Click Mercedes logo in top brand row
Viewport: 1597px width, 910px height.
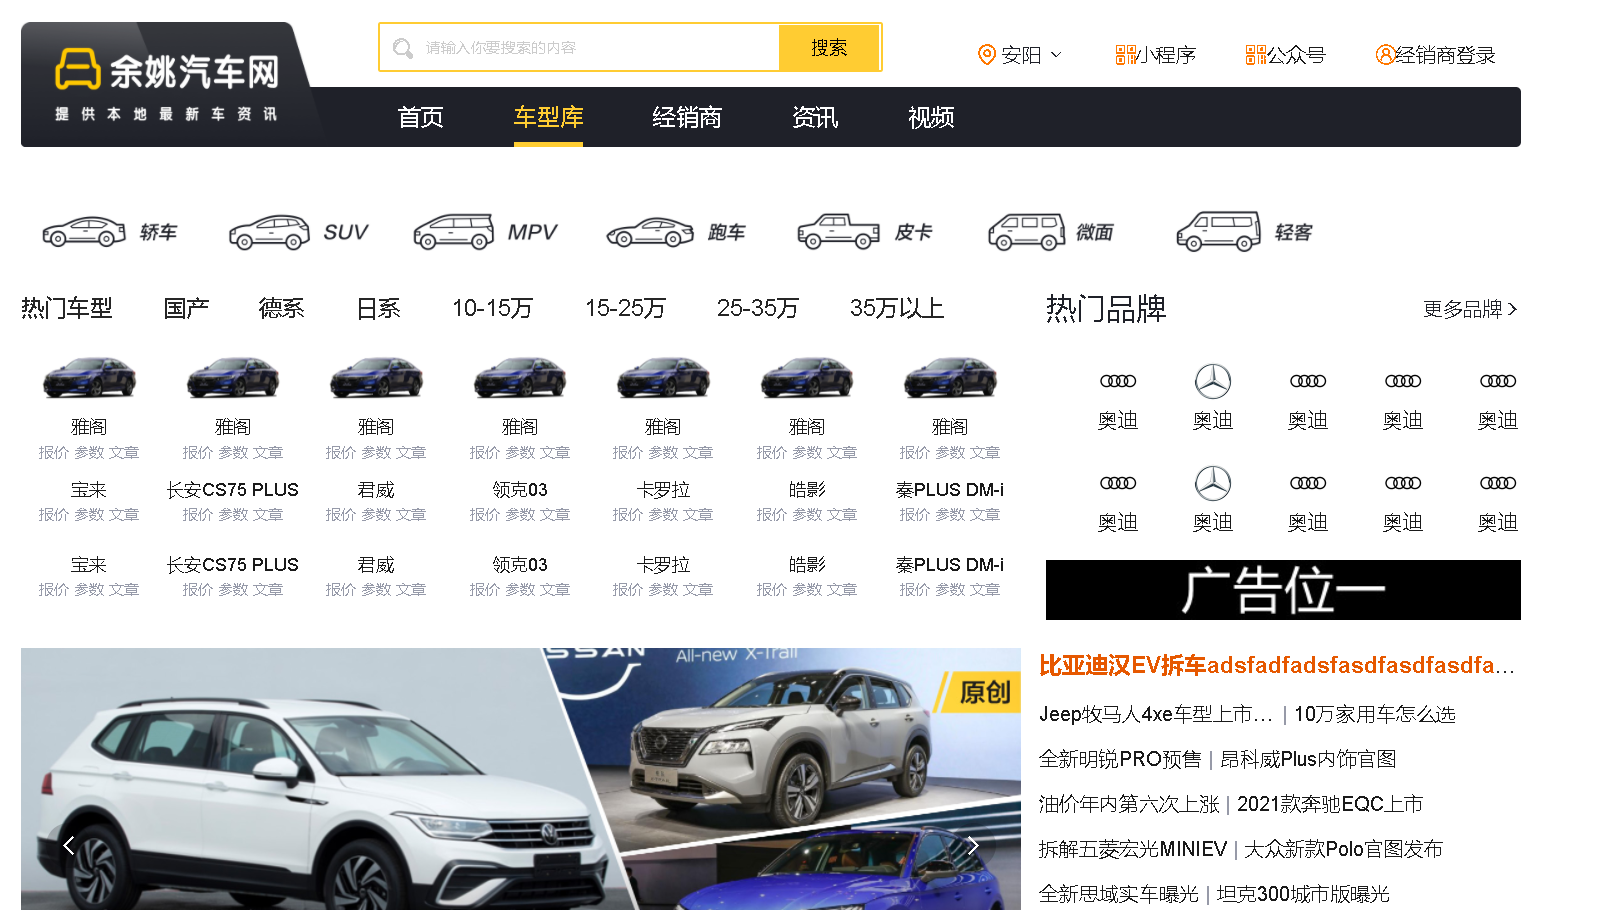[1213, 381]
